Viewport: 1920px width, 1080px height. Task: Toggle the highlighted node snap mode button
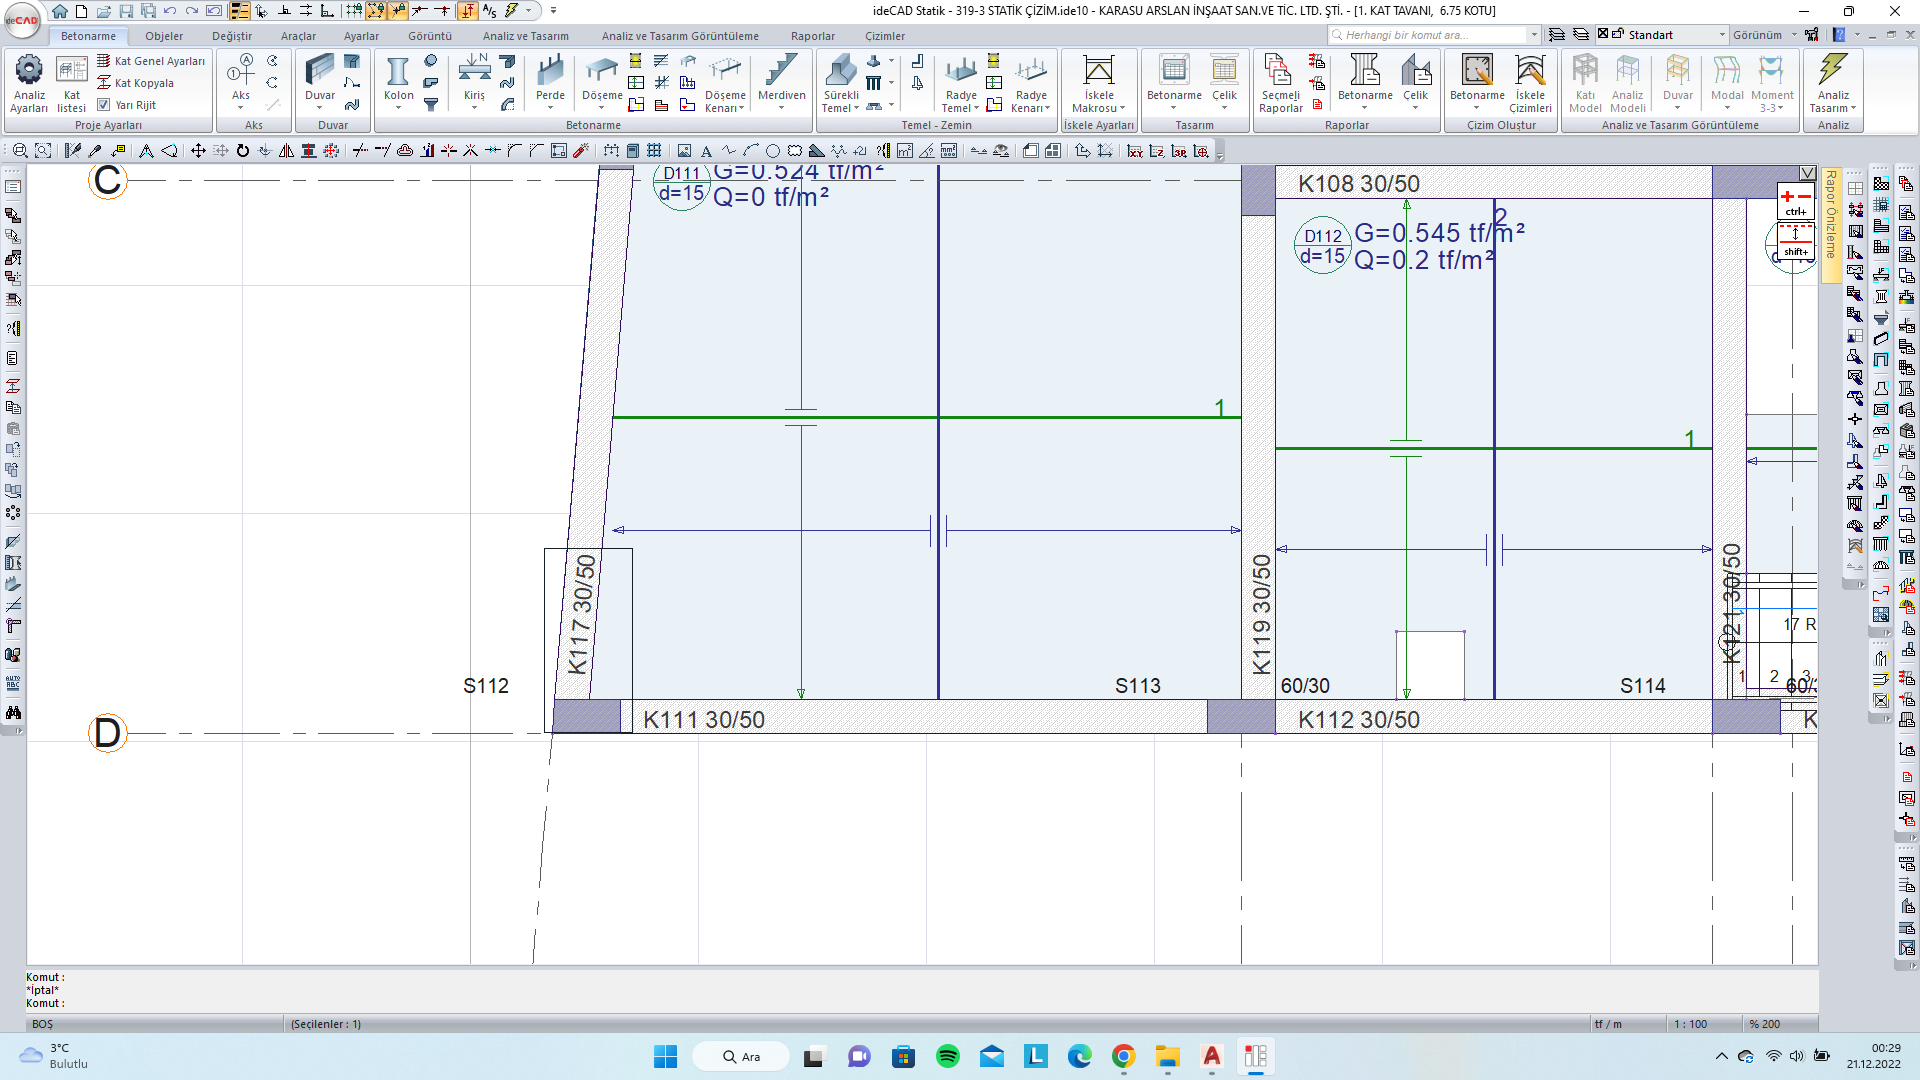click(x=376, y=11)
